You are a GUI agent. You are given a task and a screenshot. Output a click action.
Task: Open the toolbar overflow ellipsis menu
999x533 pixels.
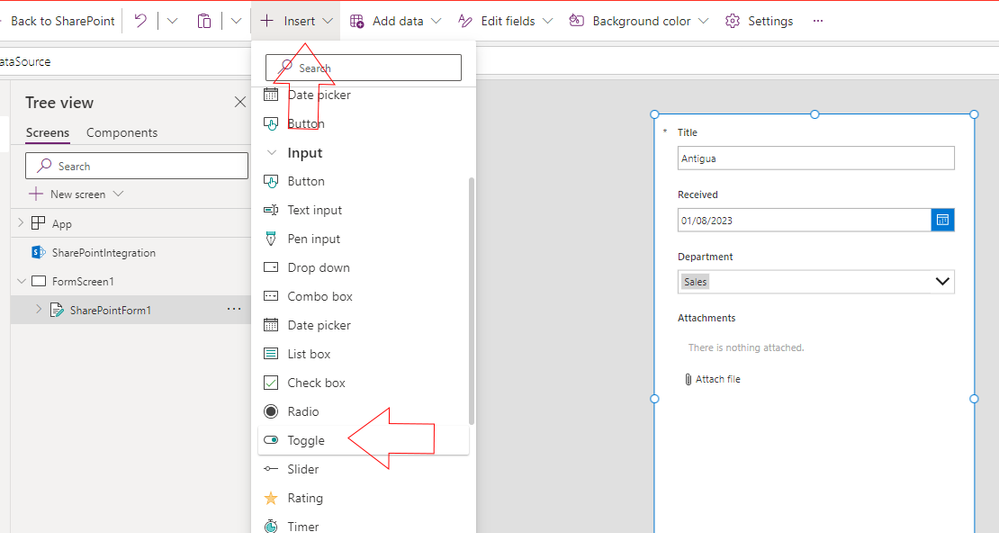(x=818, y=21)
